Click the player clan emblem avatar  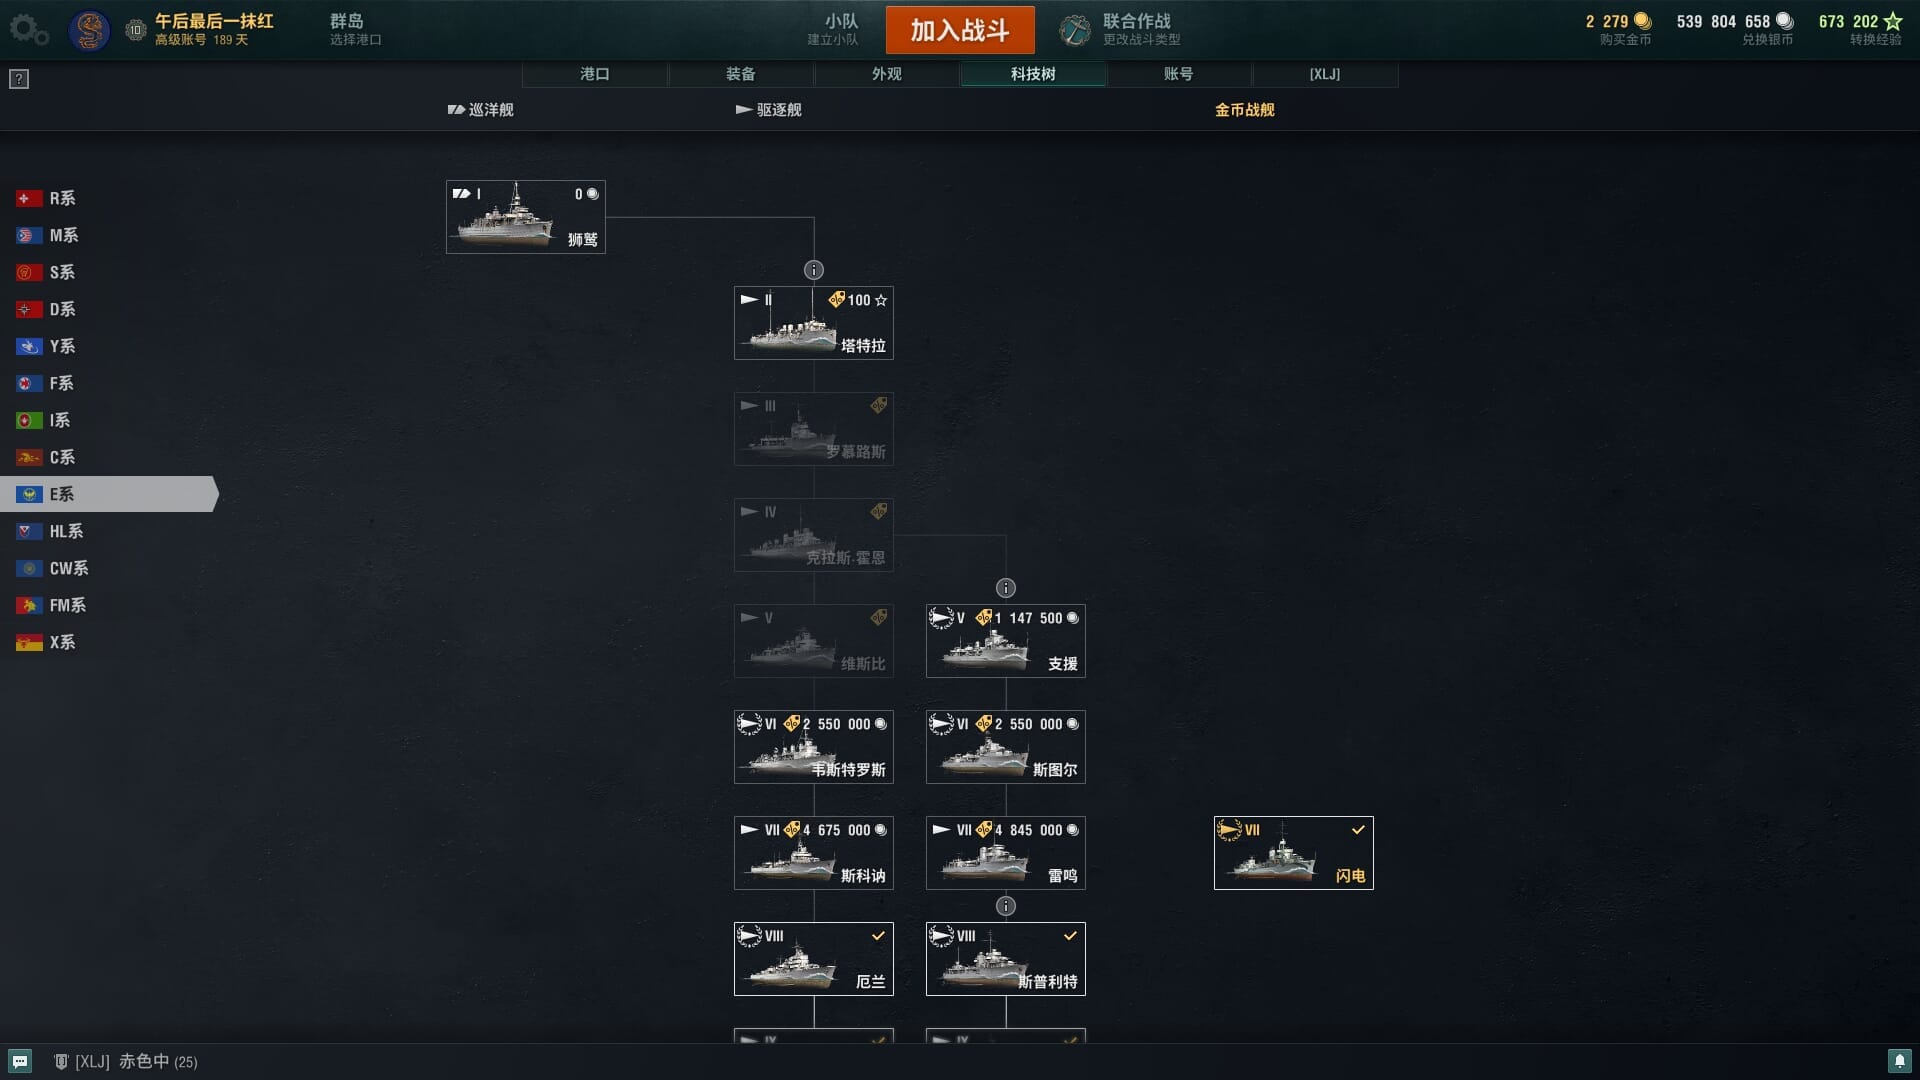point(89,30)
